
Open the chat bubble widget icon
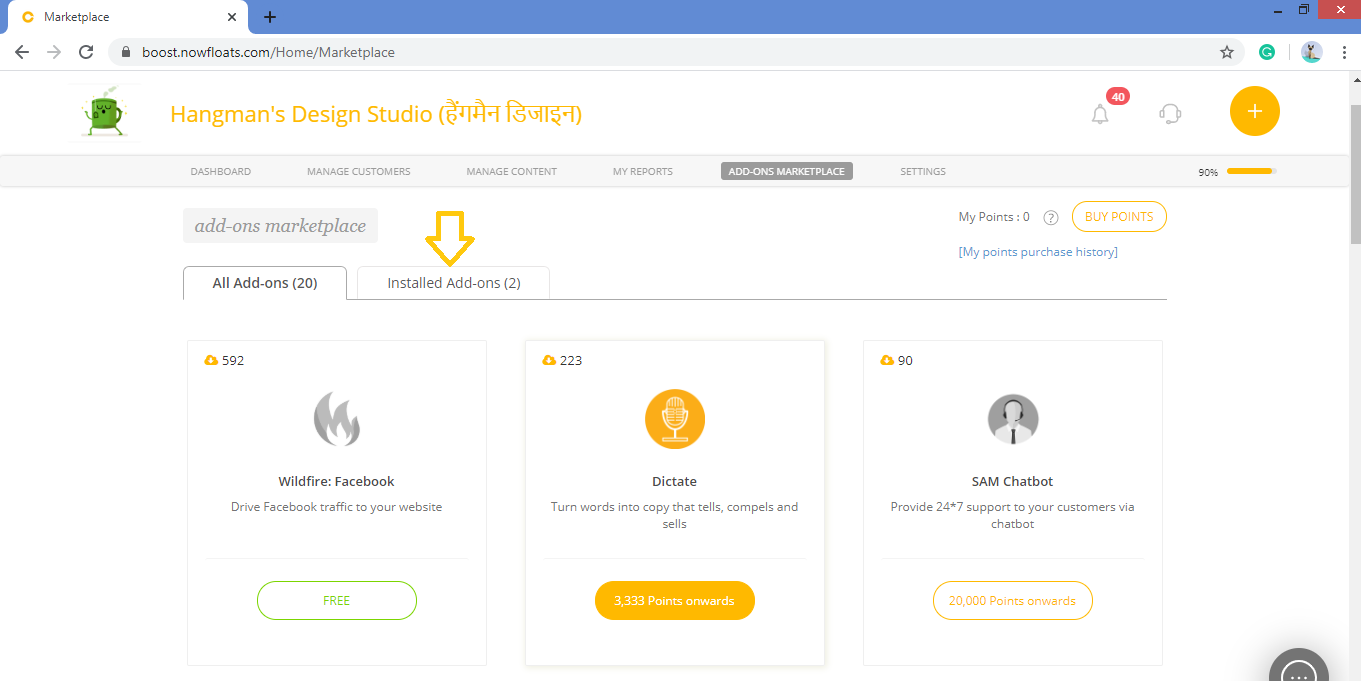click(1299, 667)
